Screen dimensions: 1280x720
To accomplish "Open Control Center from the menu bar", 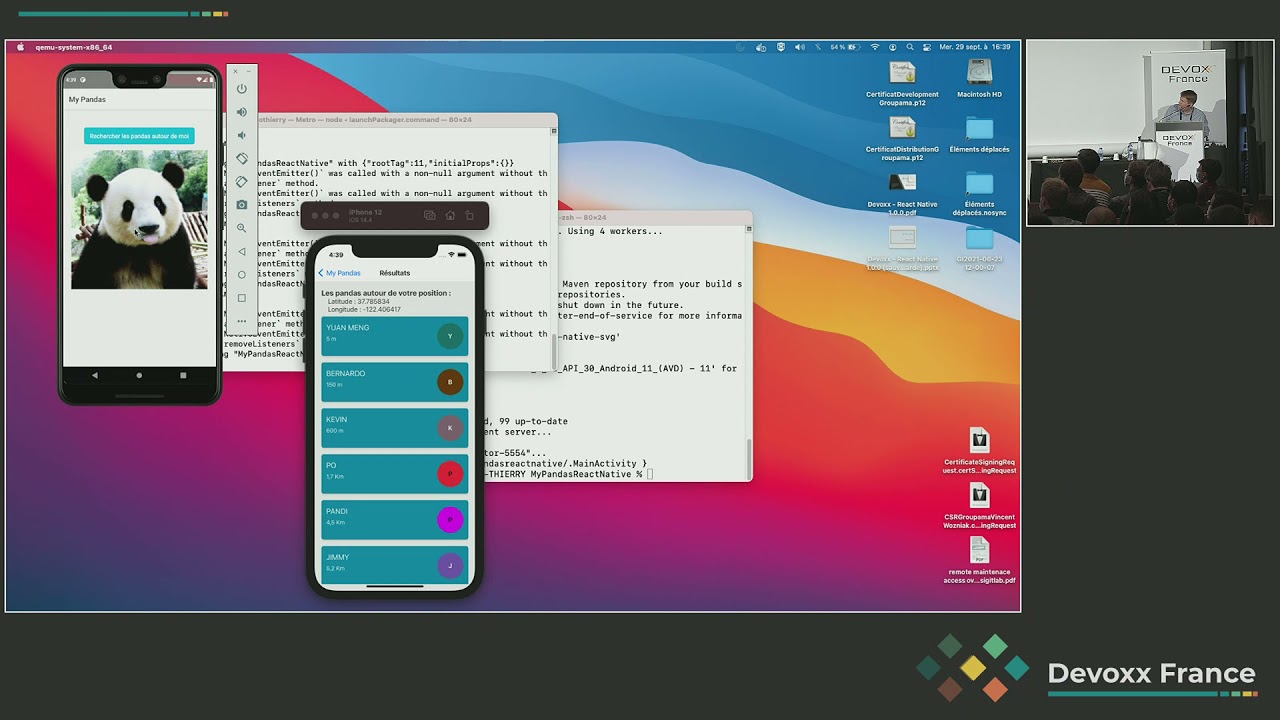I will 926,47.
